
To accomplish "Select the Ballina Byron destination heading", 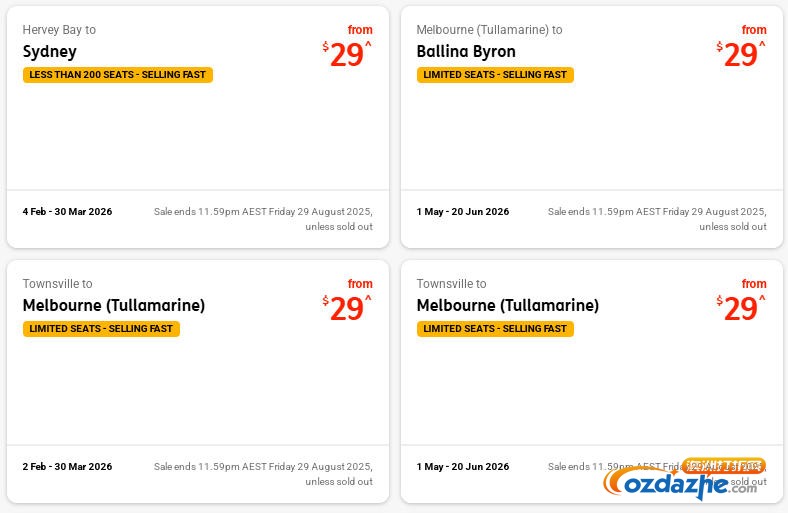I will tap(466, 51).
